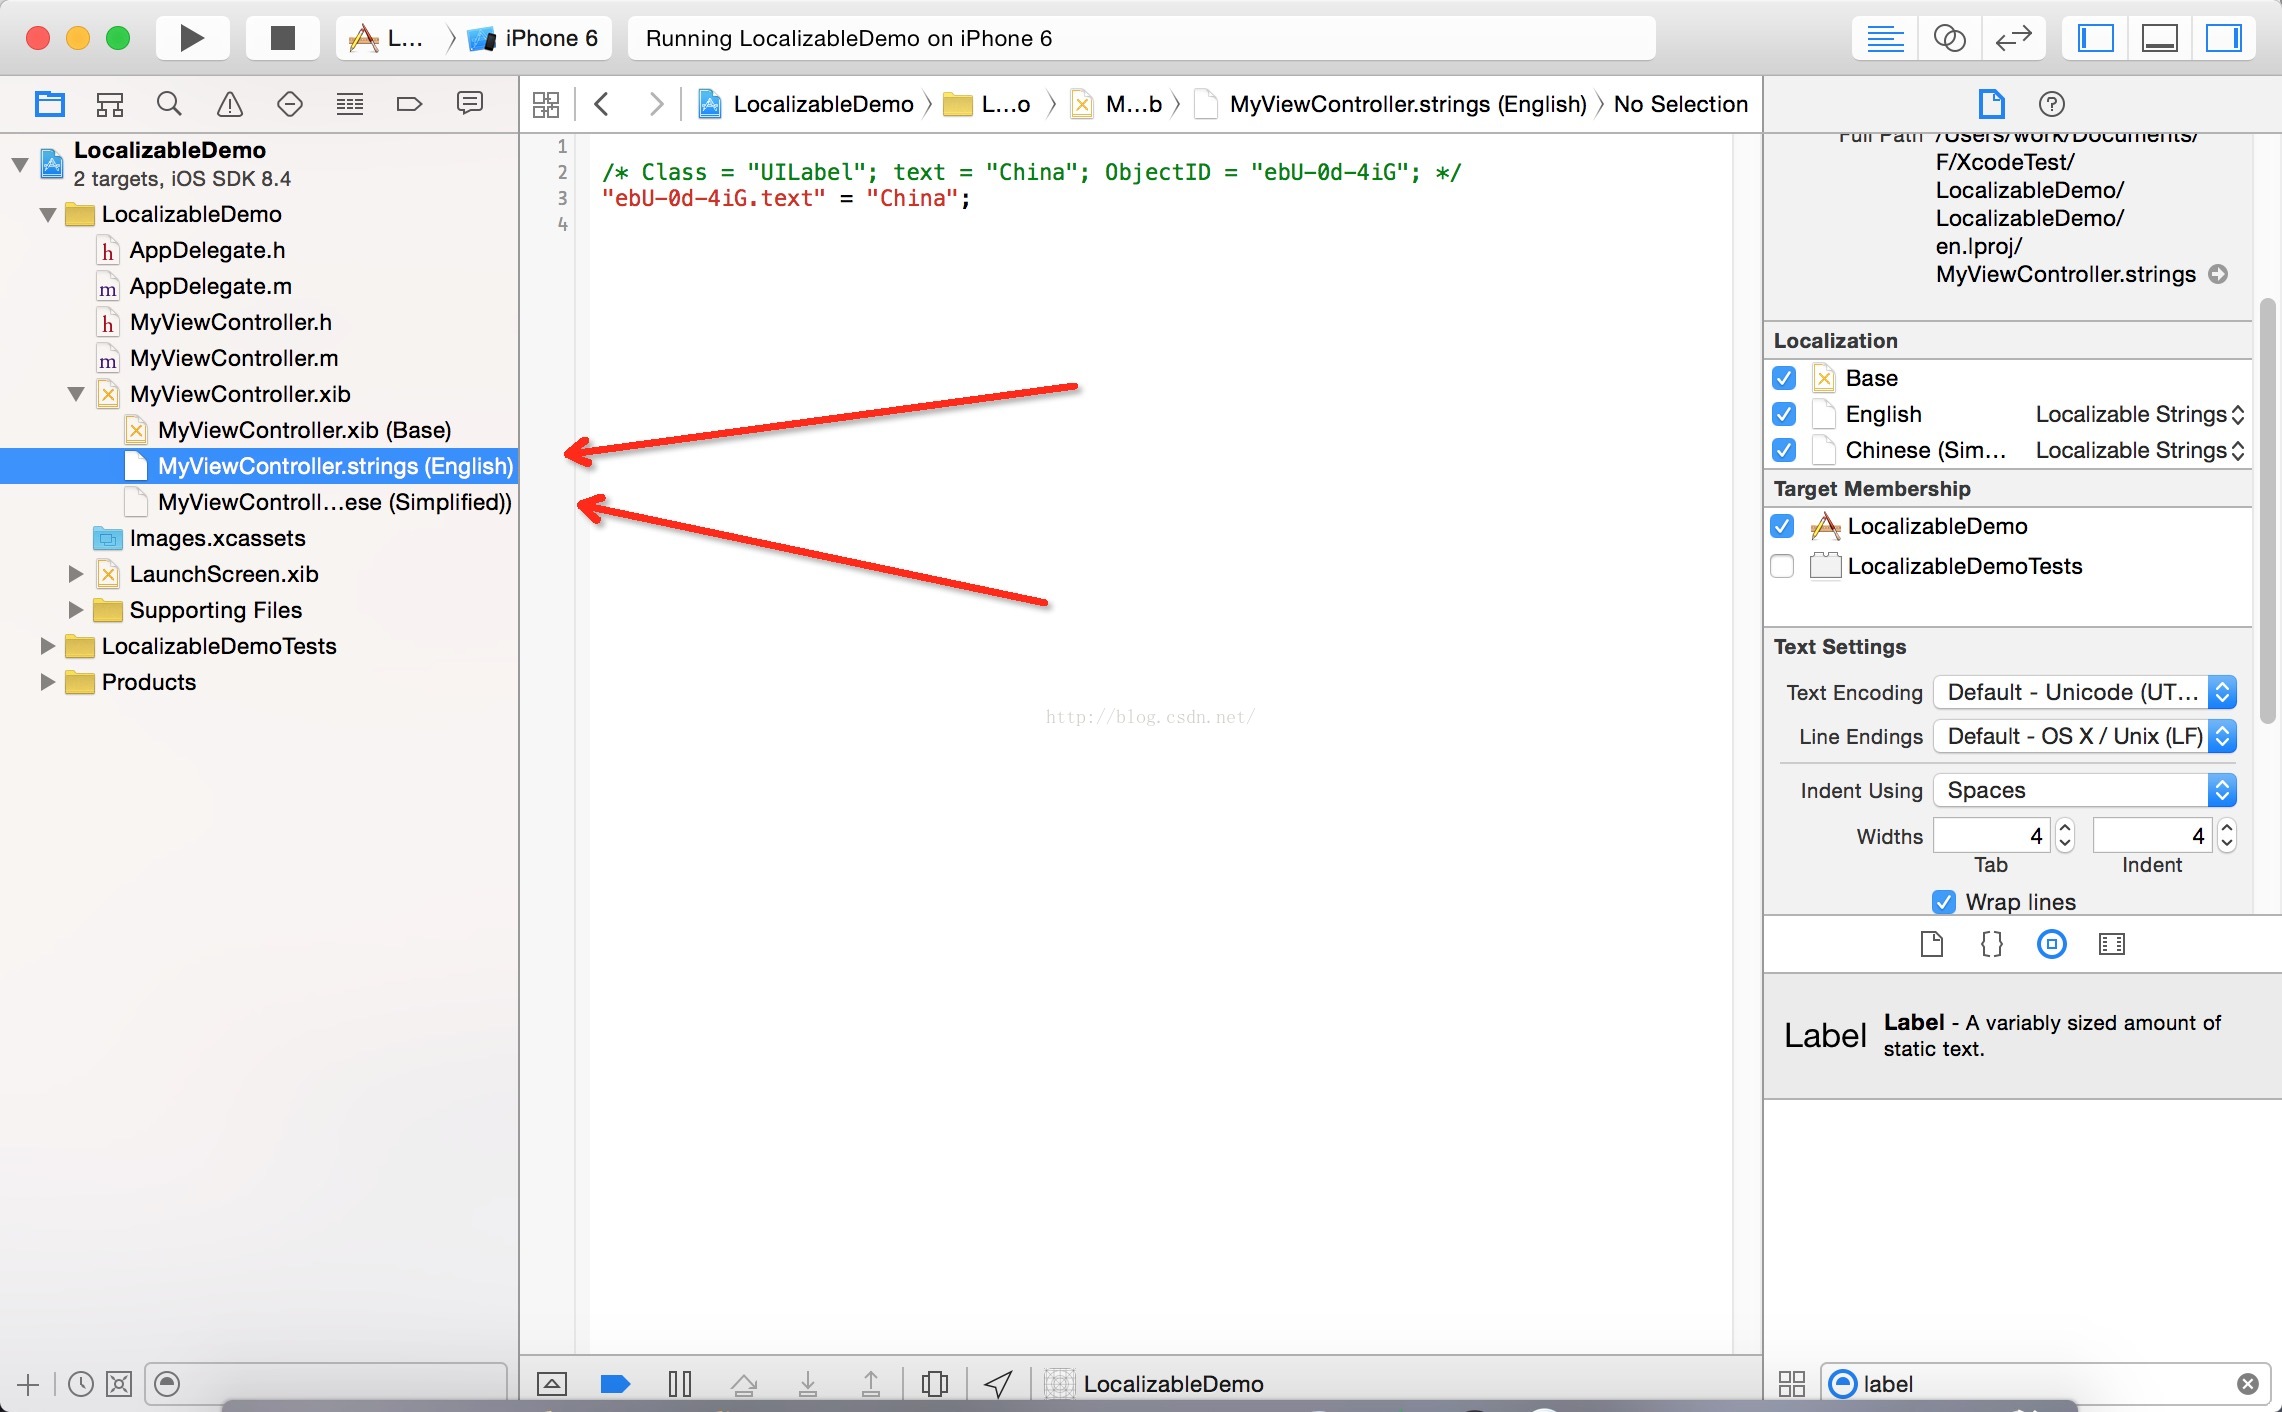Open the Project navigator
Image resolution: width=2282 pixels, height=1412 pixels.
[50, 104]
